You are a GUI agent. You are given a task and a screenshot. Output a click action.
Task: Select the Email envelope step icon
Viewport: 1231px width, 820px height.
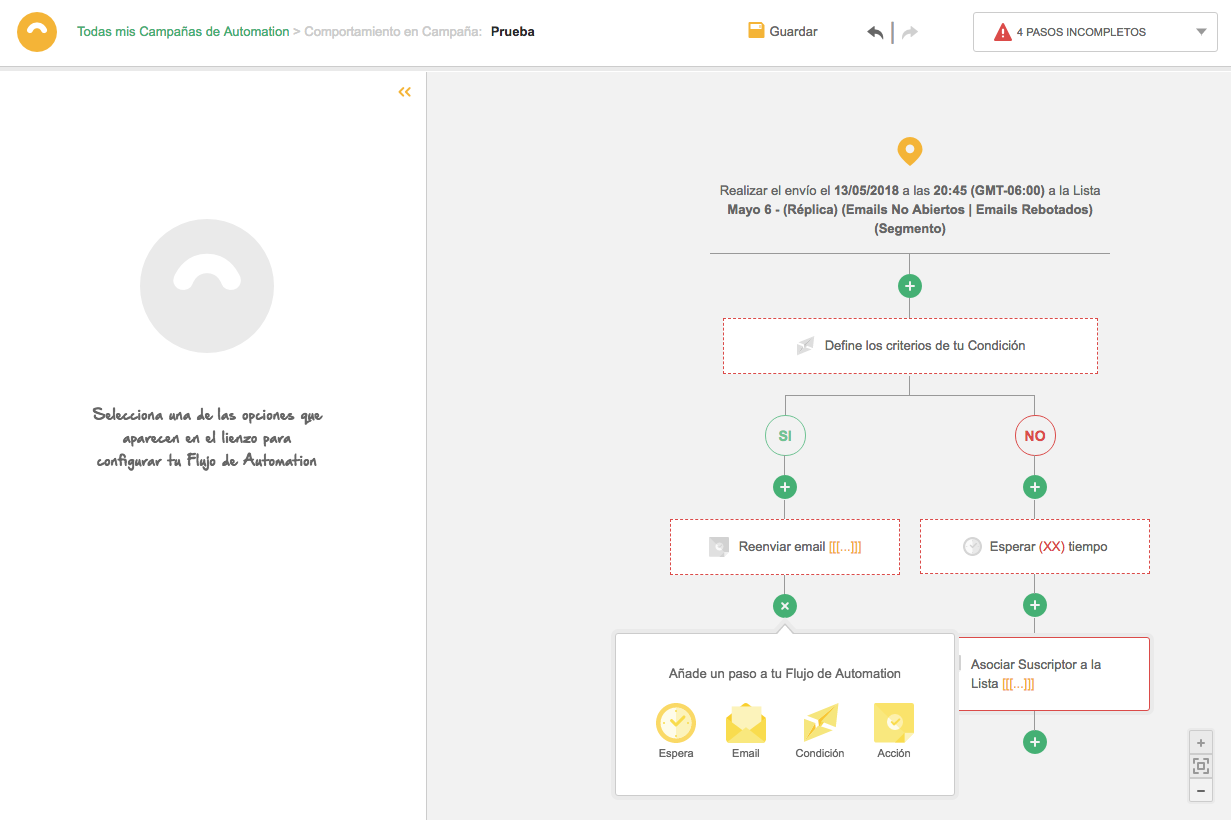pos(745,723)
